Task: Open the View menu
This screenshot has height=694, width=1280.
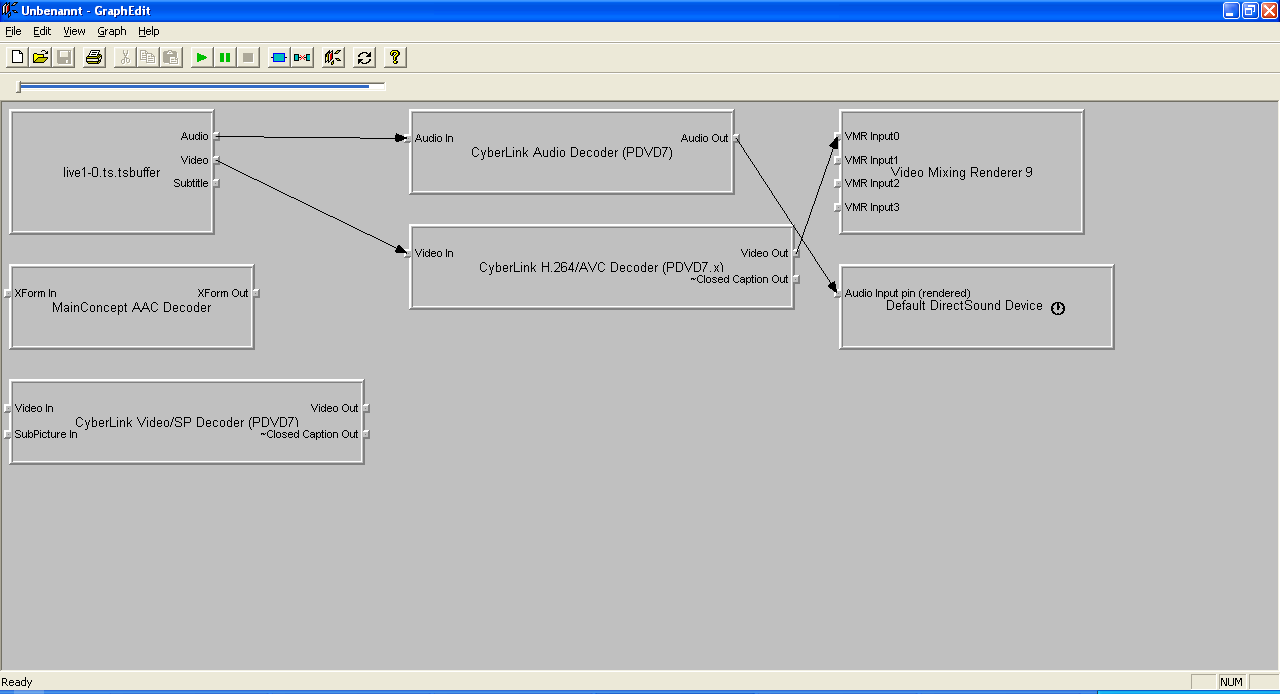Action: 74,31
